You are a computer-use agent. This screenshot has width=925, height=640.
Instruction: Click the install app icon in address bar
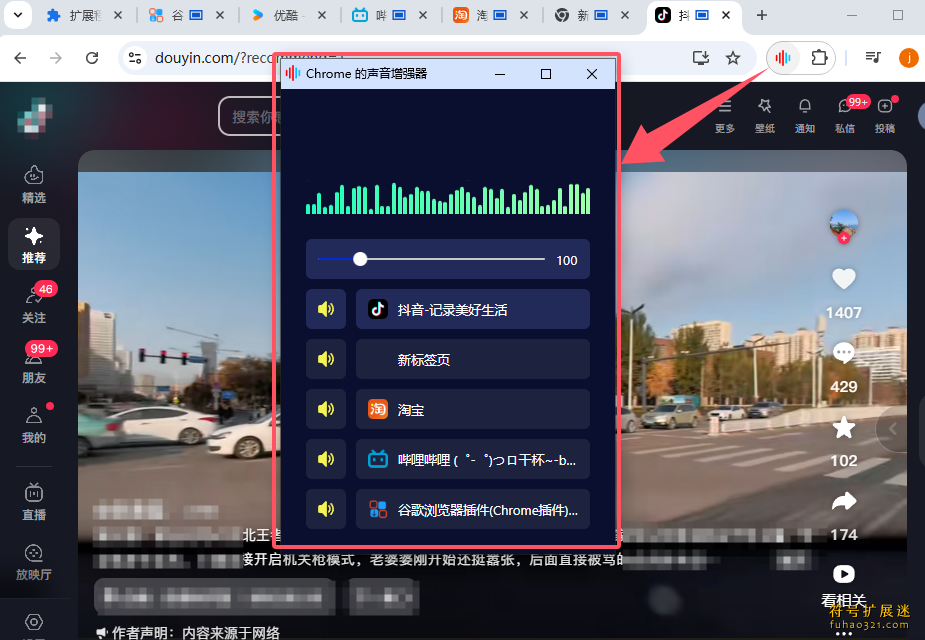pyautogui.click(x=701, y=58)
